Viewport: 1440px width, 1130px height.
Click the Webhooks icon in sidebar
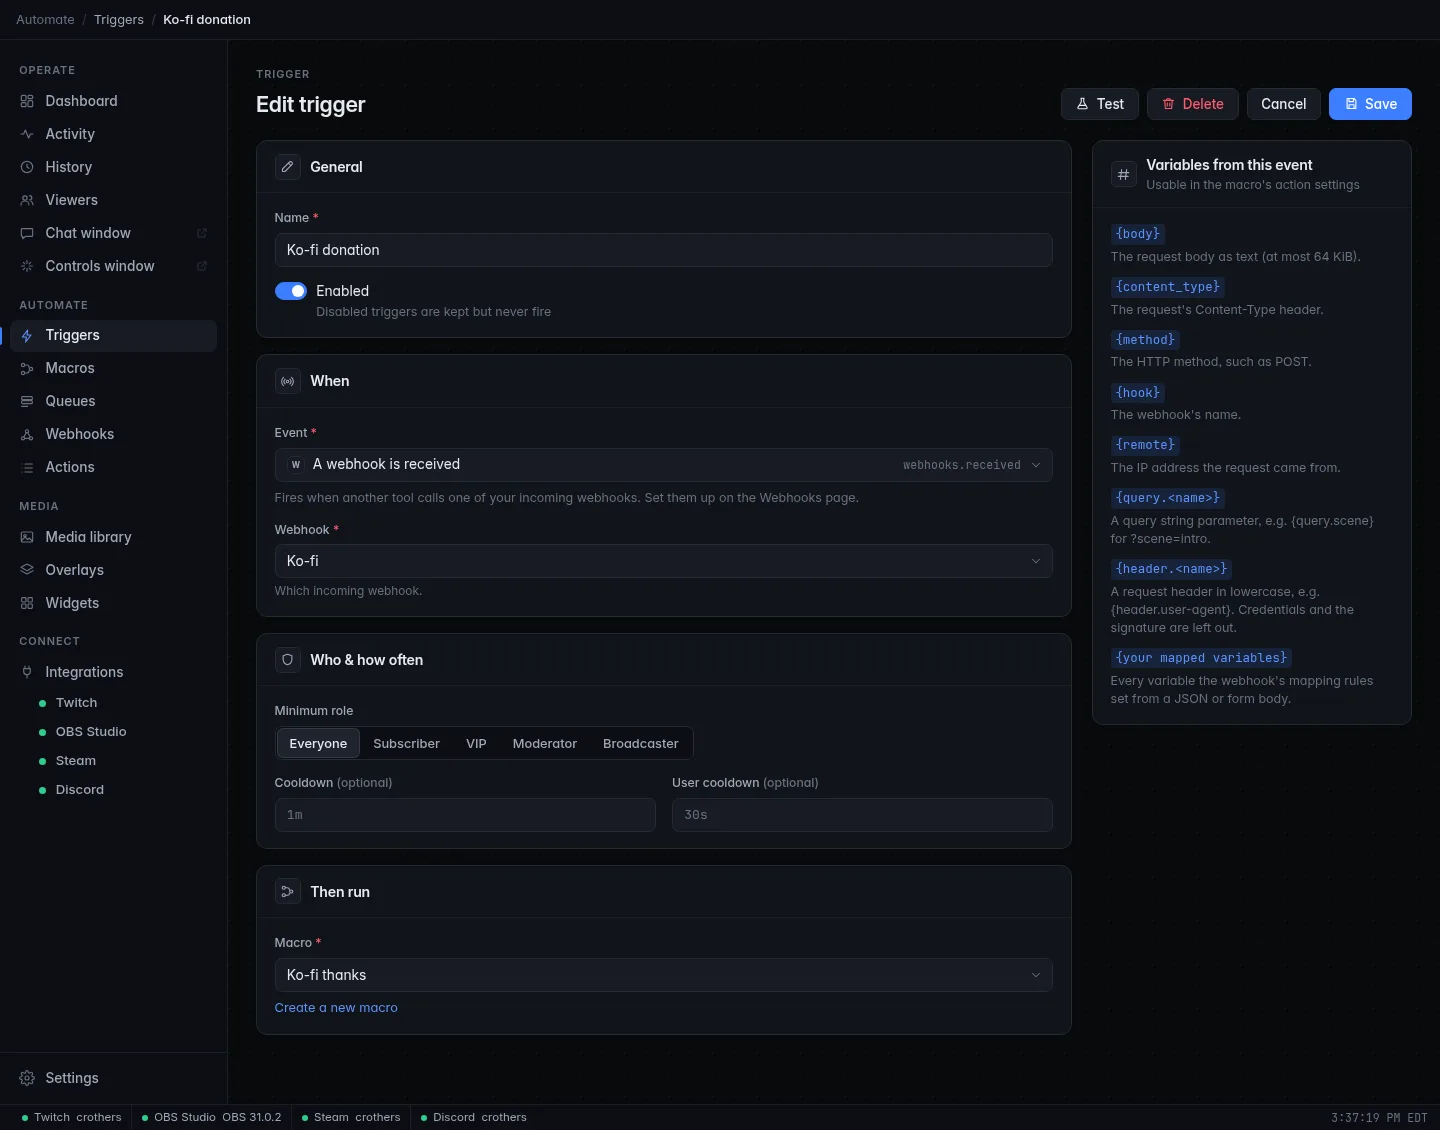[x=27, y=434]
